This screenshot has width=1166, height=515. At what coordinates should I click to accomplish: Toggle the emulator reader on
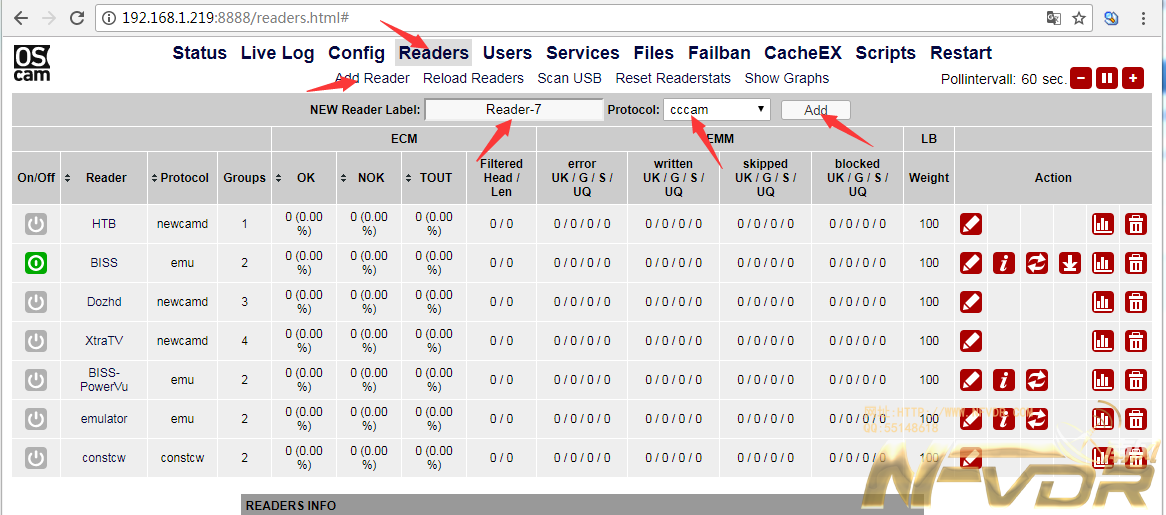[36, 419]
